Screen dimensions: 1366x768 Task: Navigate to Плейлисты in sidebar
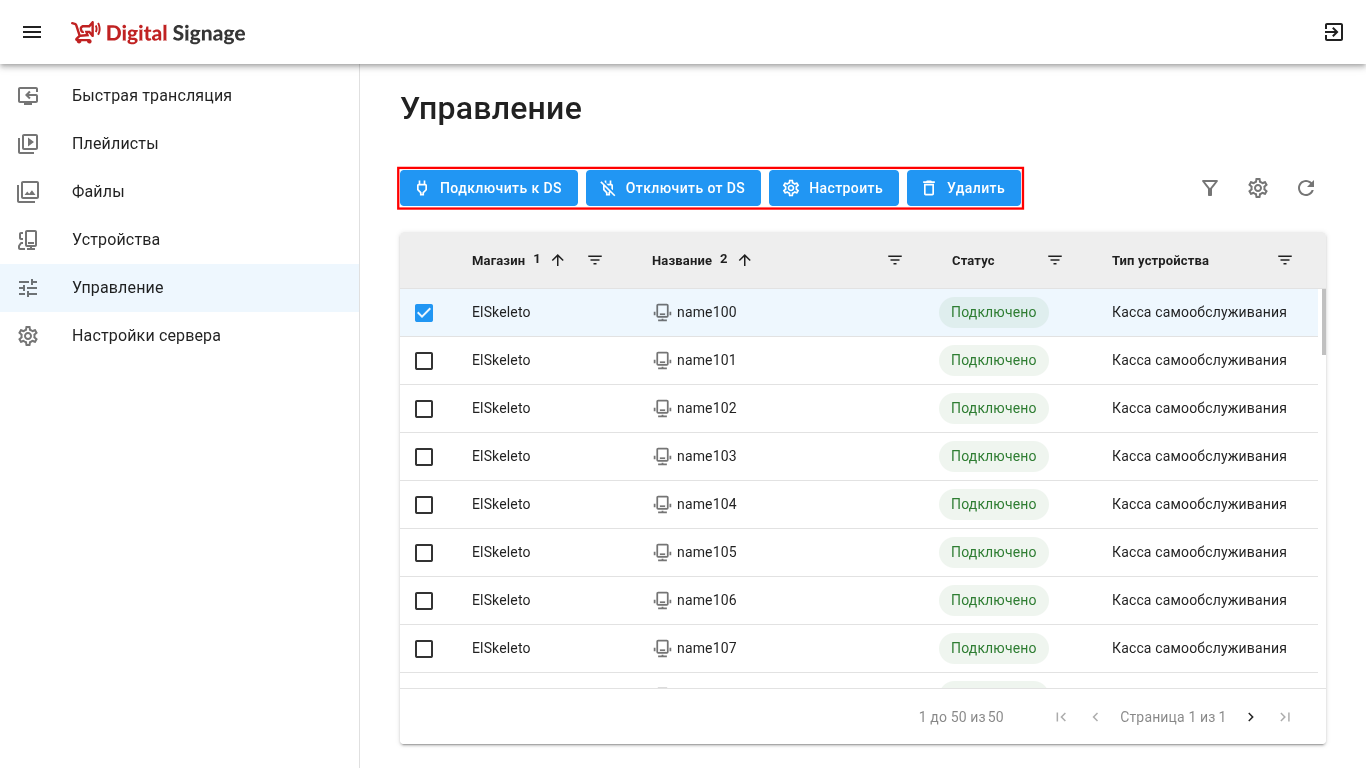[x=115, y=144]
